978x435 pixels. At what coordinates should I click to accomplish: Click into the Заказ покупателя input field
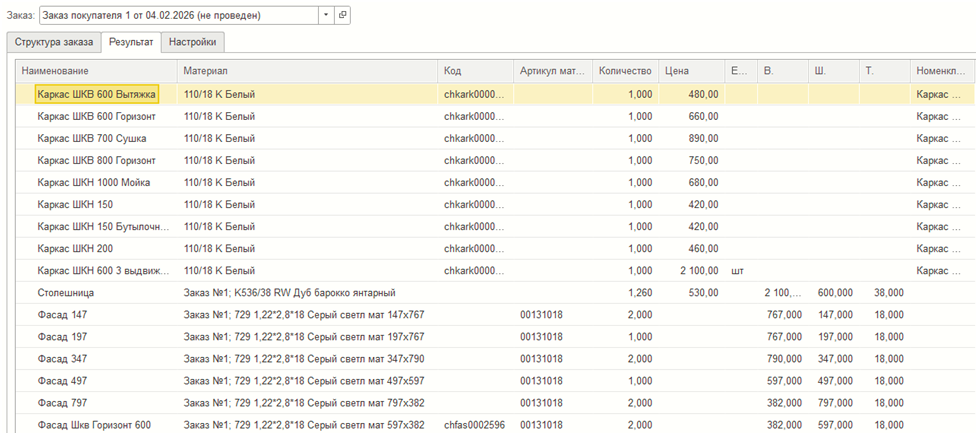pos(179,16)
